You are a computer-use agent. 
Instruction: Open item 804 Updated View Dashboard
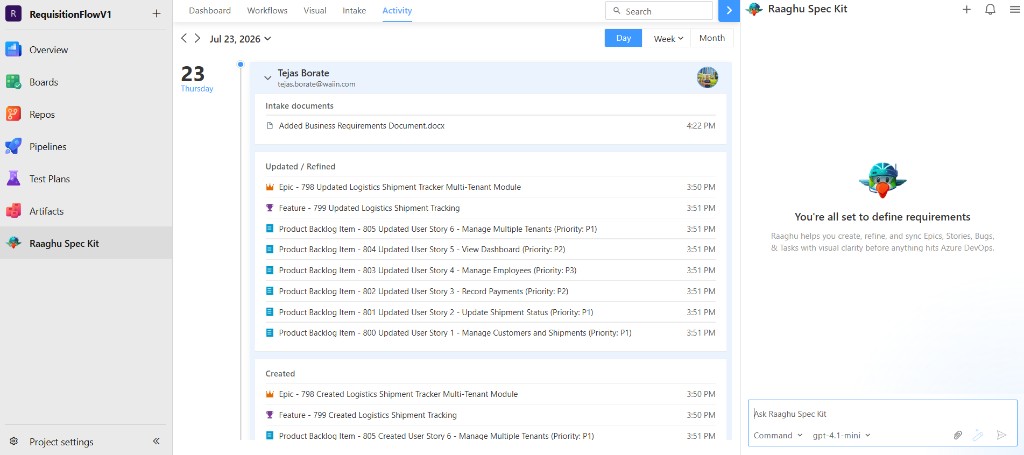(490, 249)
